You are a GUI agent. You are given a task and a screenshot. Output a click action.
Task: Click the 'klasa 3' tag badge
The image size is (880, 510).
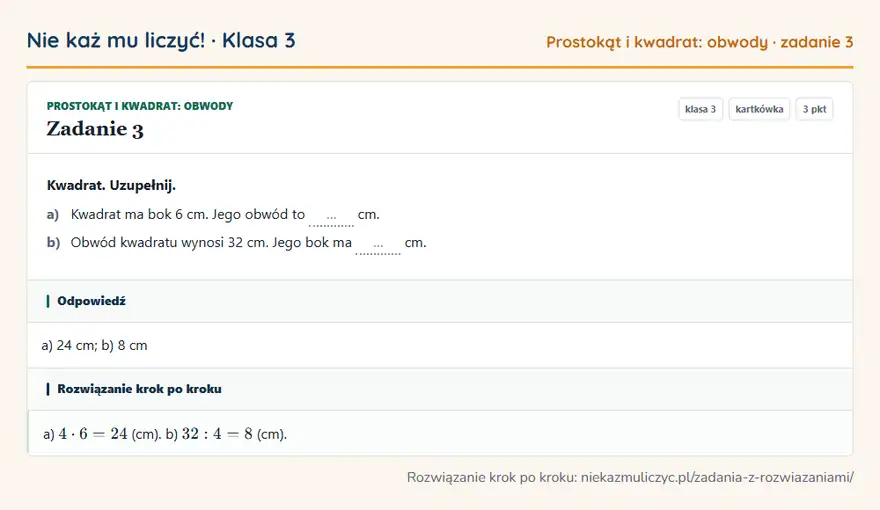pyautogui.click(x=700, y=109)
